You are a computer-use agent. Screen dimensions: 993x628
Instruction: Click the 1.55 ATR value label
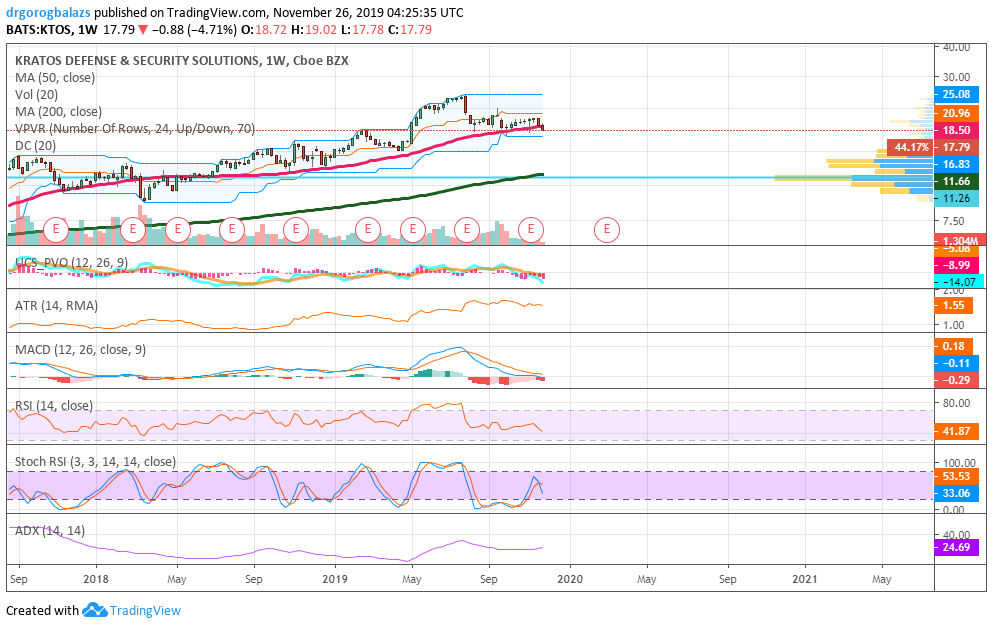(x=954, y=306)
